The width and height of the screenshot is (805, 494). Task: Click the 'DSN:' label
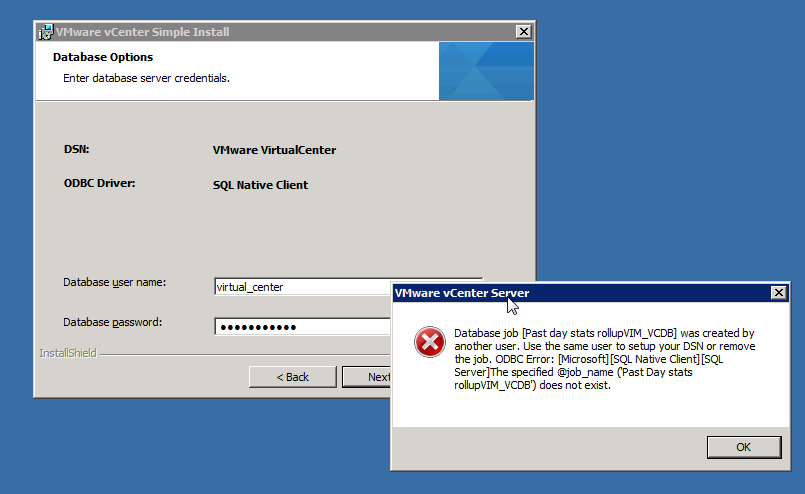coord(76,149)
